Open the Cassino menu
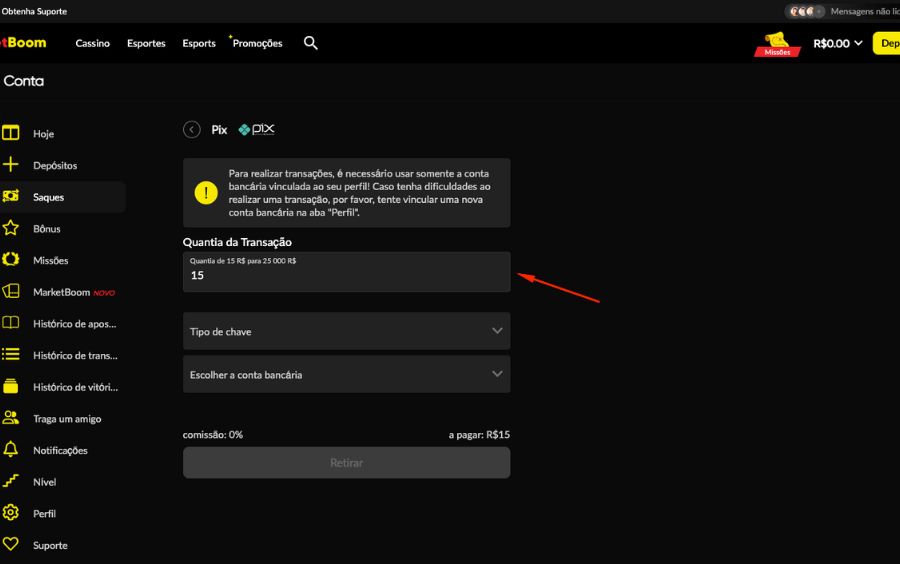The height and width of the screenshot is (564, 900). tap(93, 44)
